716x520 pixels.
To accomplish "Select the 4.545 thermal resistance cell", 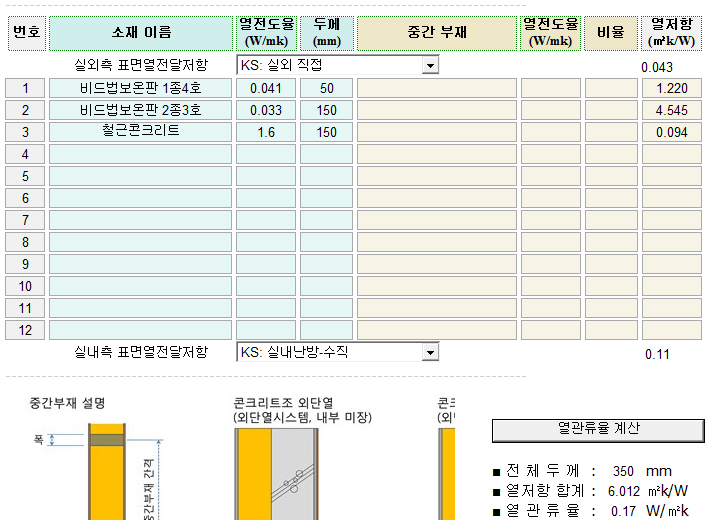I will tap(671, 110).
